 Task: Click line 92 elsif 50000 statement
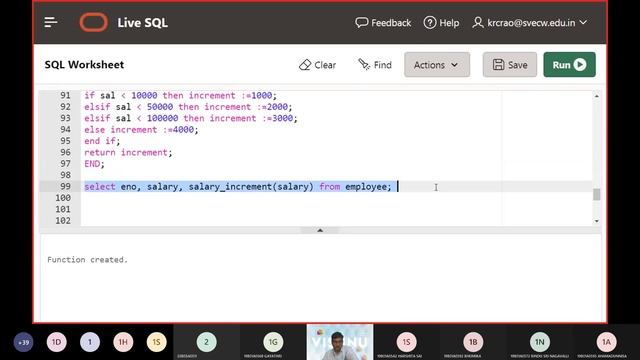188,107
